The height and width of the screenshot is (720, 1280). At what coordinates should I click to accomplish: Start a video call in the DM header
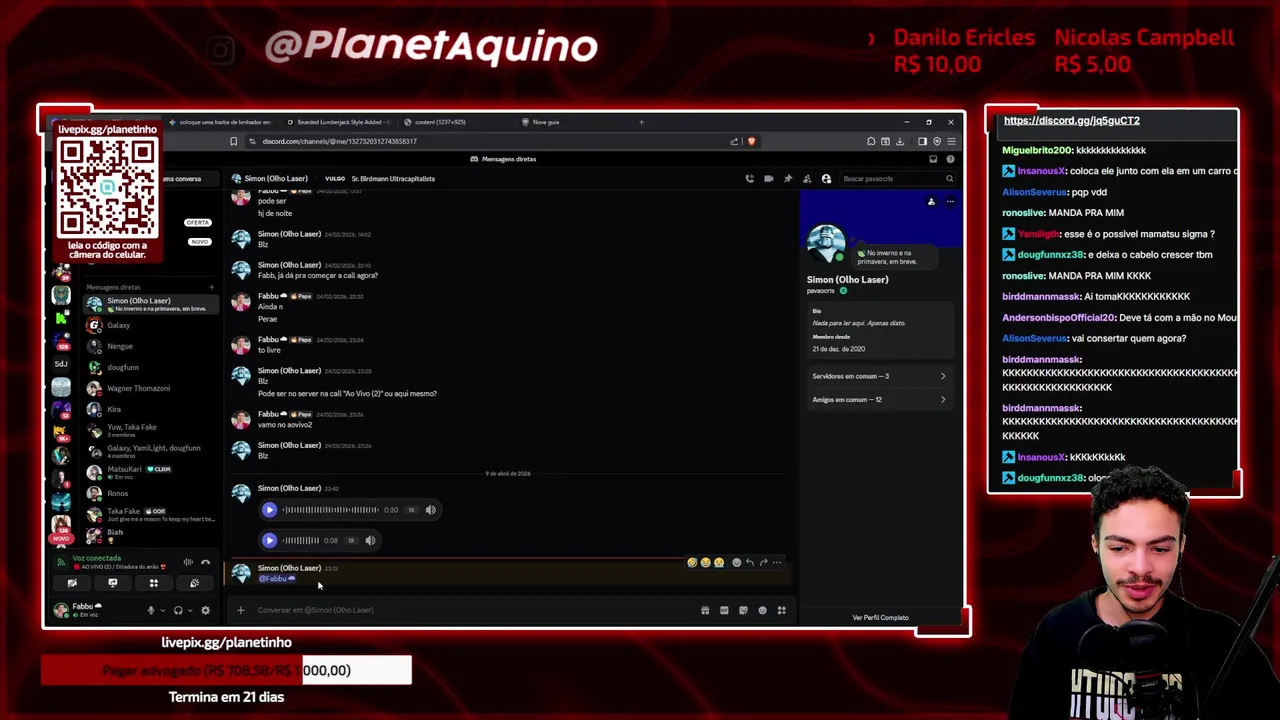768,179
